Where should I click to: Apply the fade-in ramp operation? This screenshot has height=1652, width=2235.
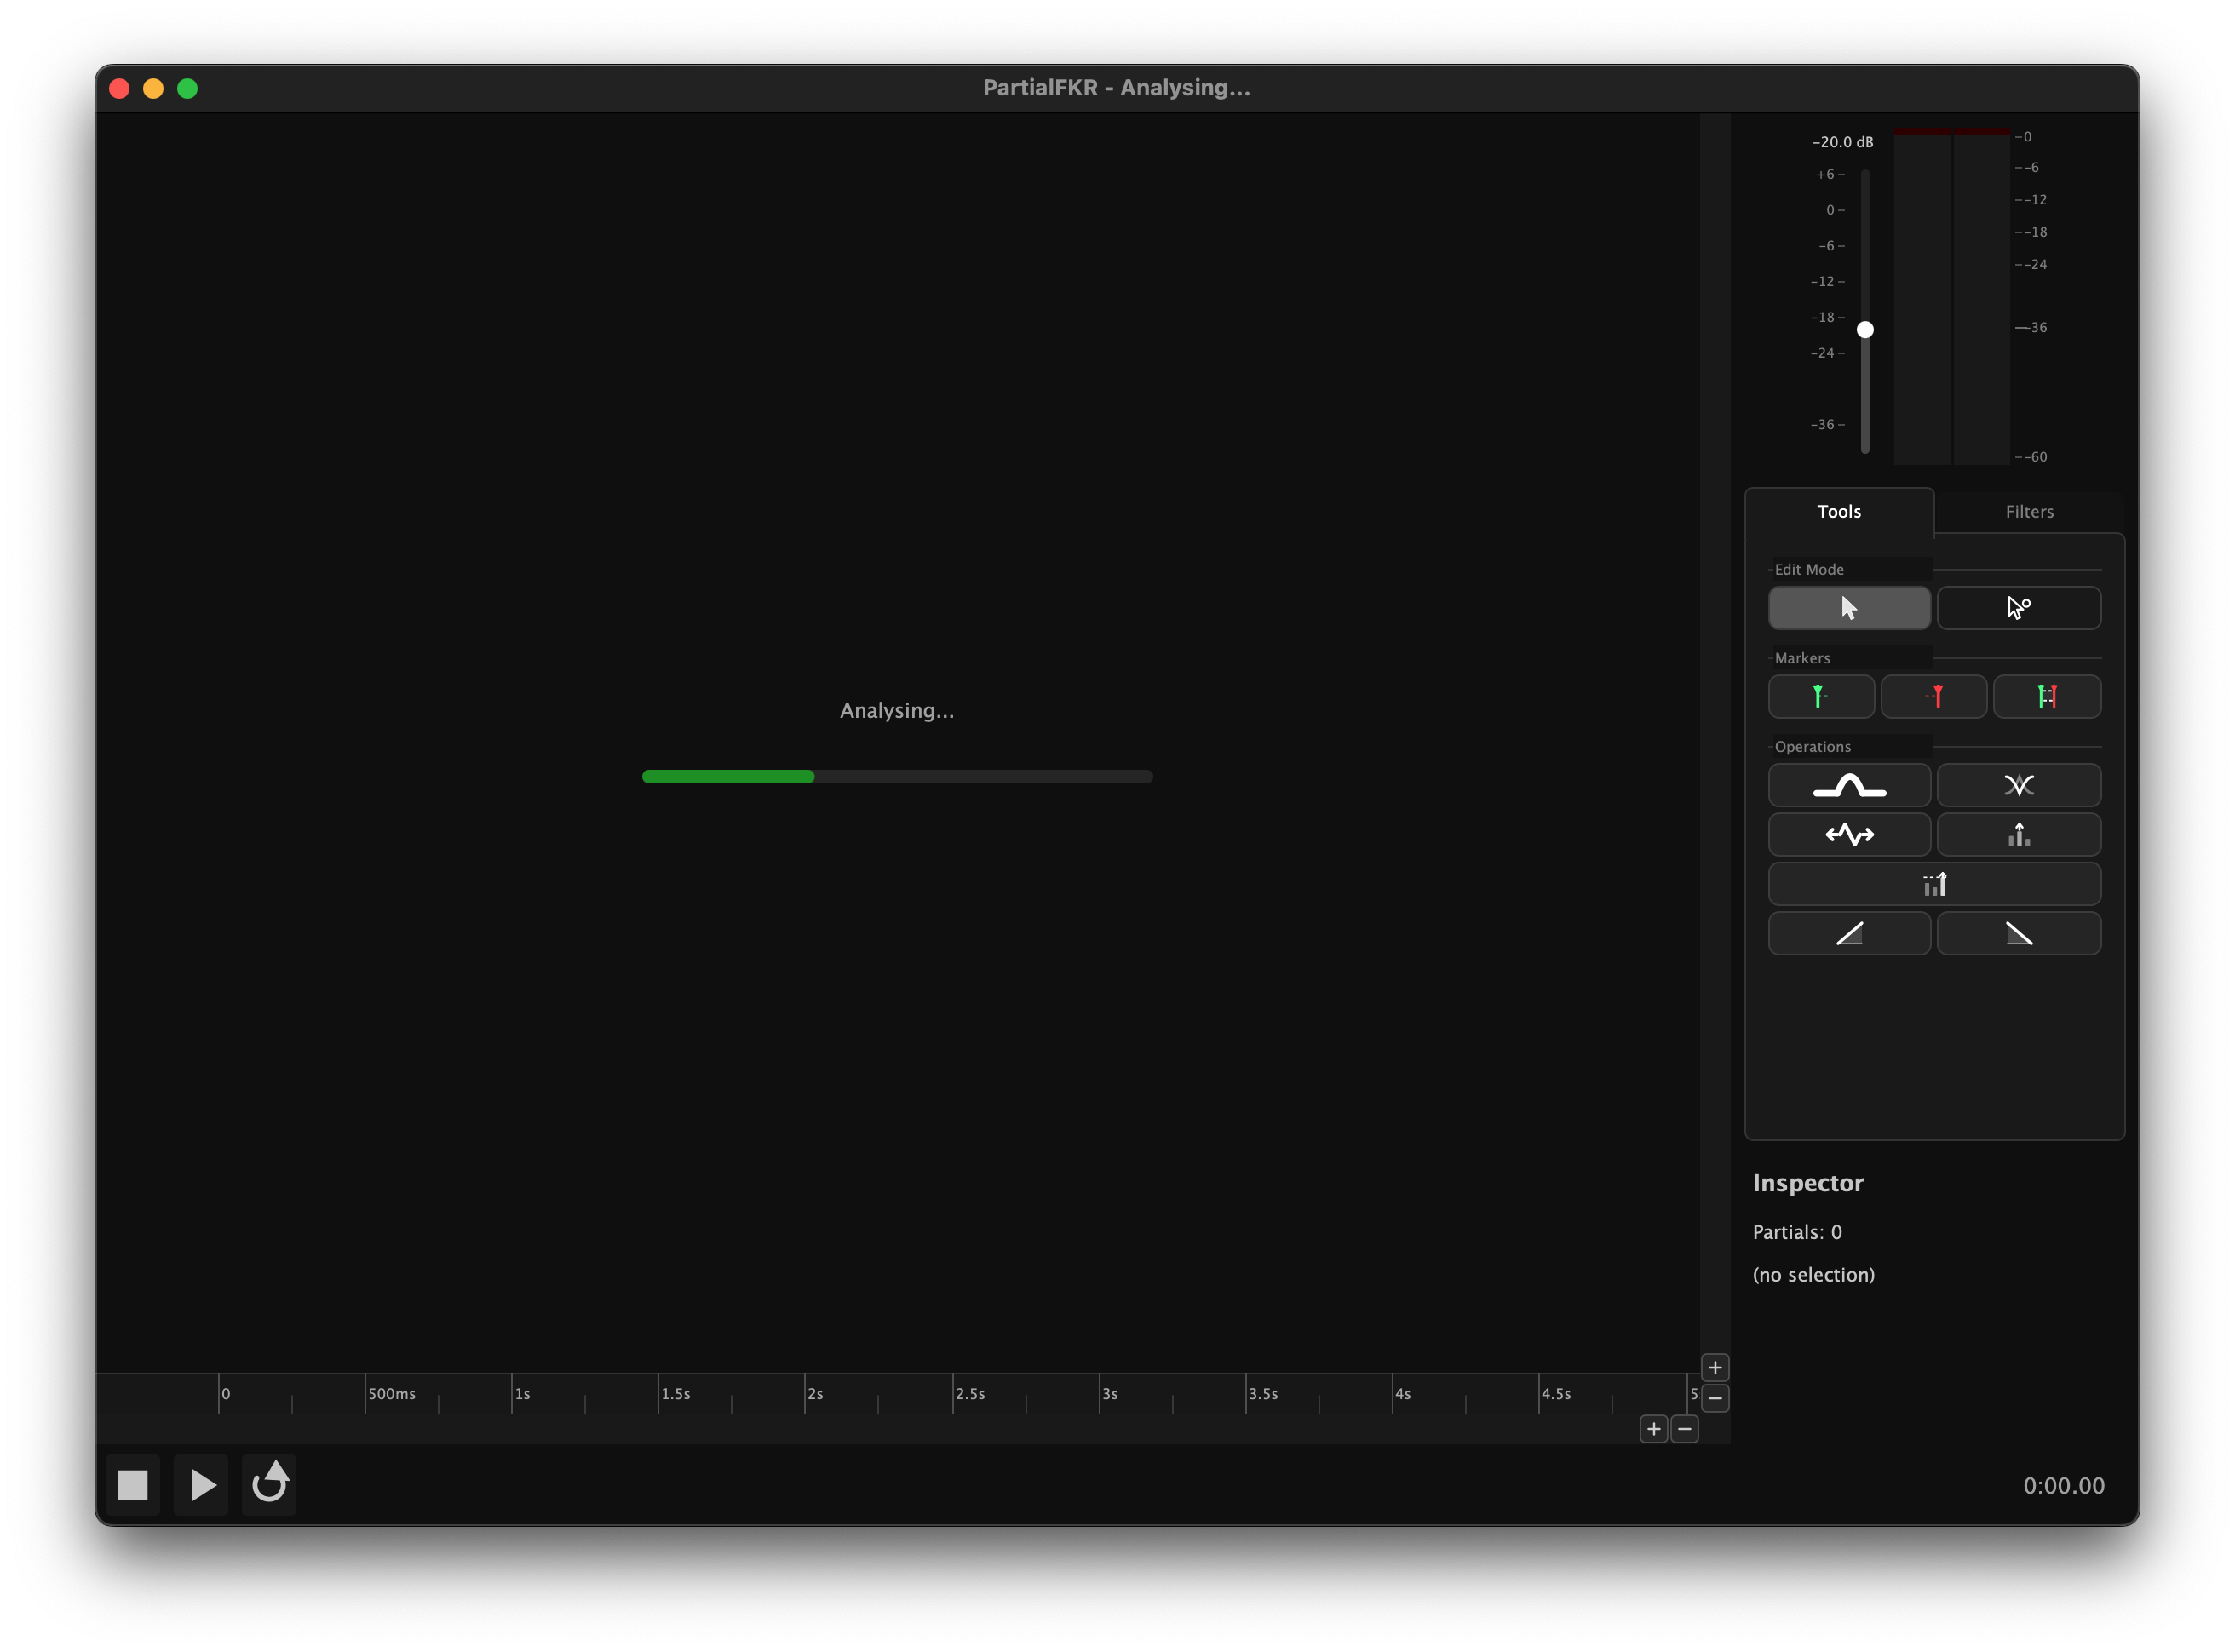click(x=1848, y=933)
